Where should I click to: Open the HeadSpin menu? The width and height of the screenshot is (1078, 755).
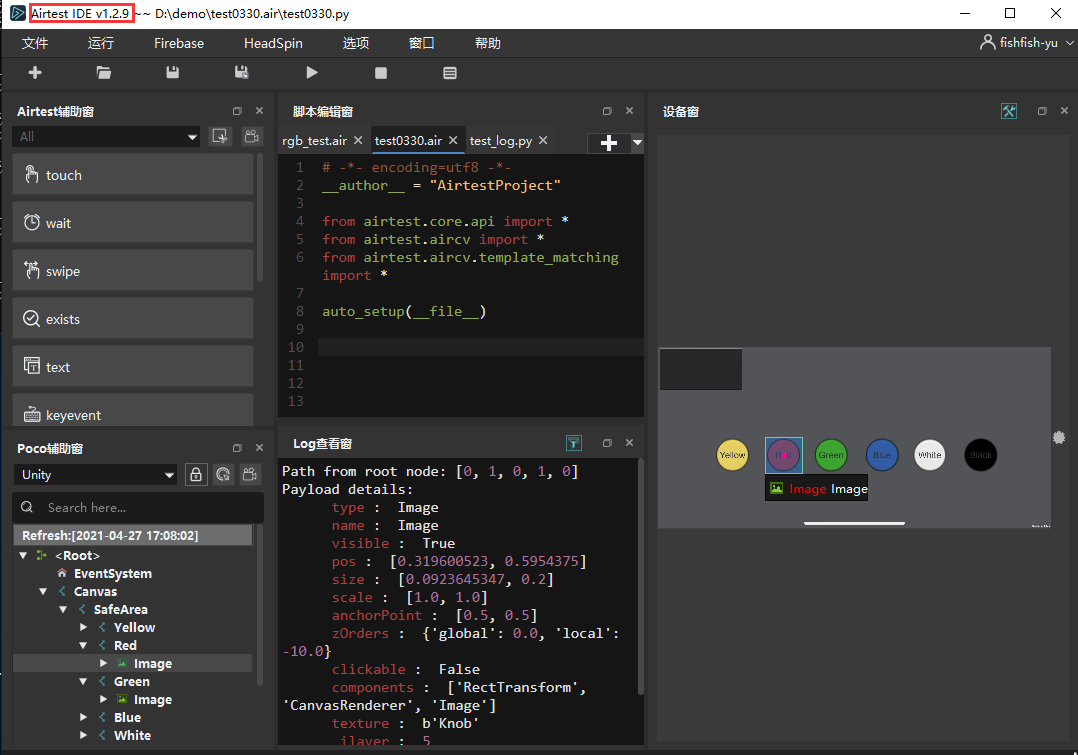tap(273, 43)
